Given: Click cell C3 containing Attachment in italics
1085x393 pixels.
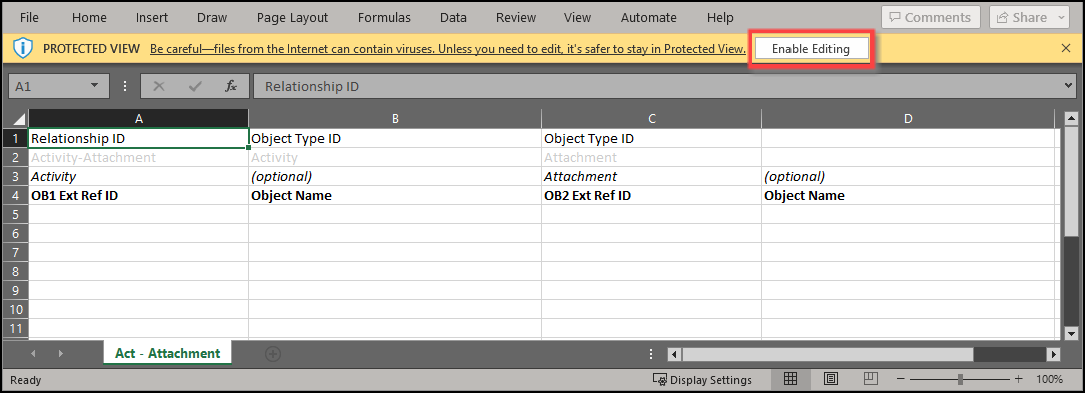Looking at the screenshot, I should pos(652,176).
